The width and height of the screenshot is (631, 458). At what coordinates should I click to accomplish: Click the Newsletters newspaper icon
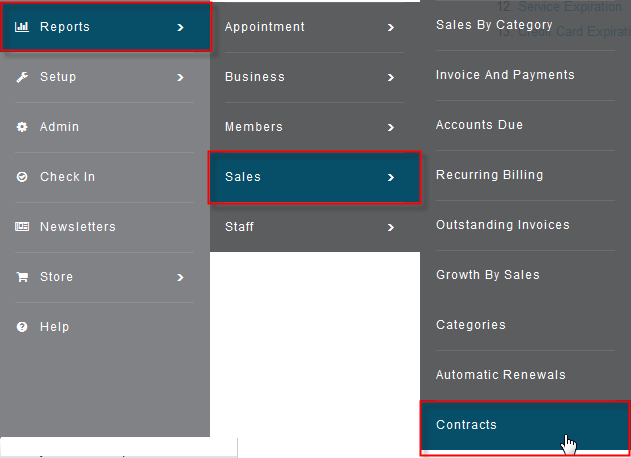pyautogui.click(x=22, y=227)
